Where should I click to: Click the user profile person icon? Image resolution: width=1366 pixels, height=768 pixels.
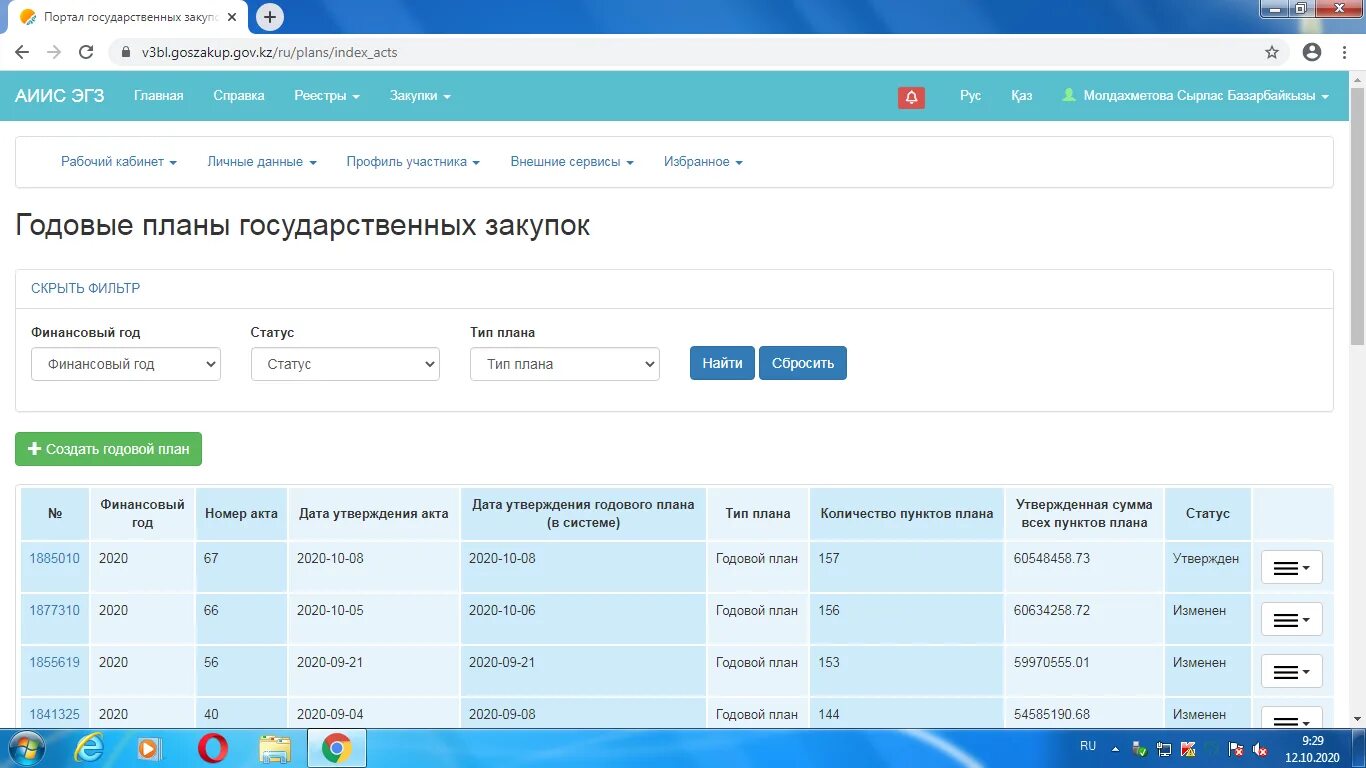click(x=1069, y=96)
